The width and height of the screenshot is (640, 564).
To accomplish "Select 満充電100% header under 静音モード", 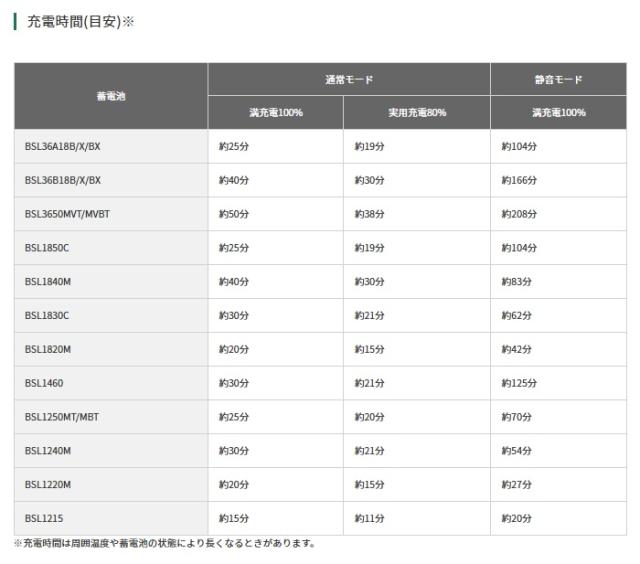I will [558, 113].
